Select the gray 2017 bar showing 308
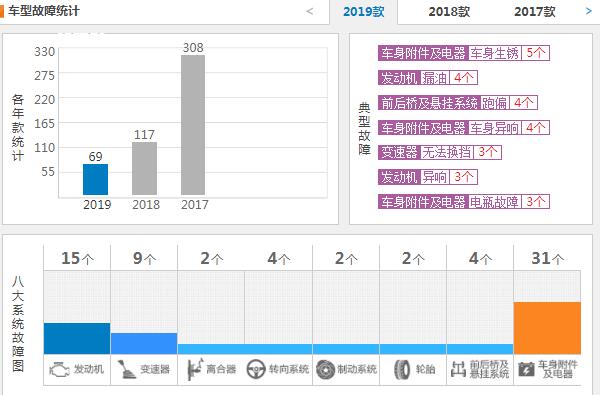600x395 pixels. [x=193, y=125]
